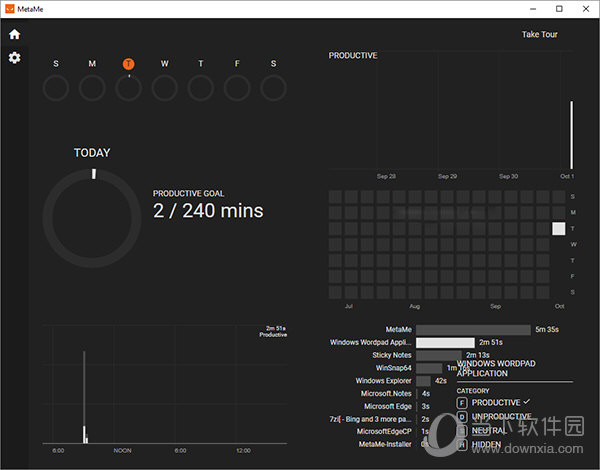Click the 5m 35s duration value
Viewport: 600px width, 470px height.
point(547,330)
